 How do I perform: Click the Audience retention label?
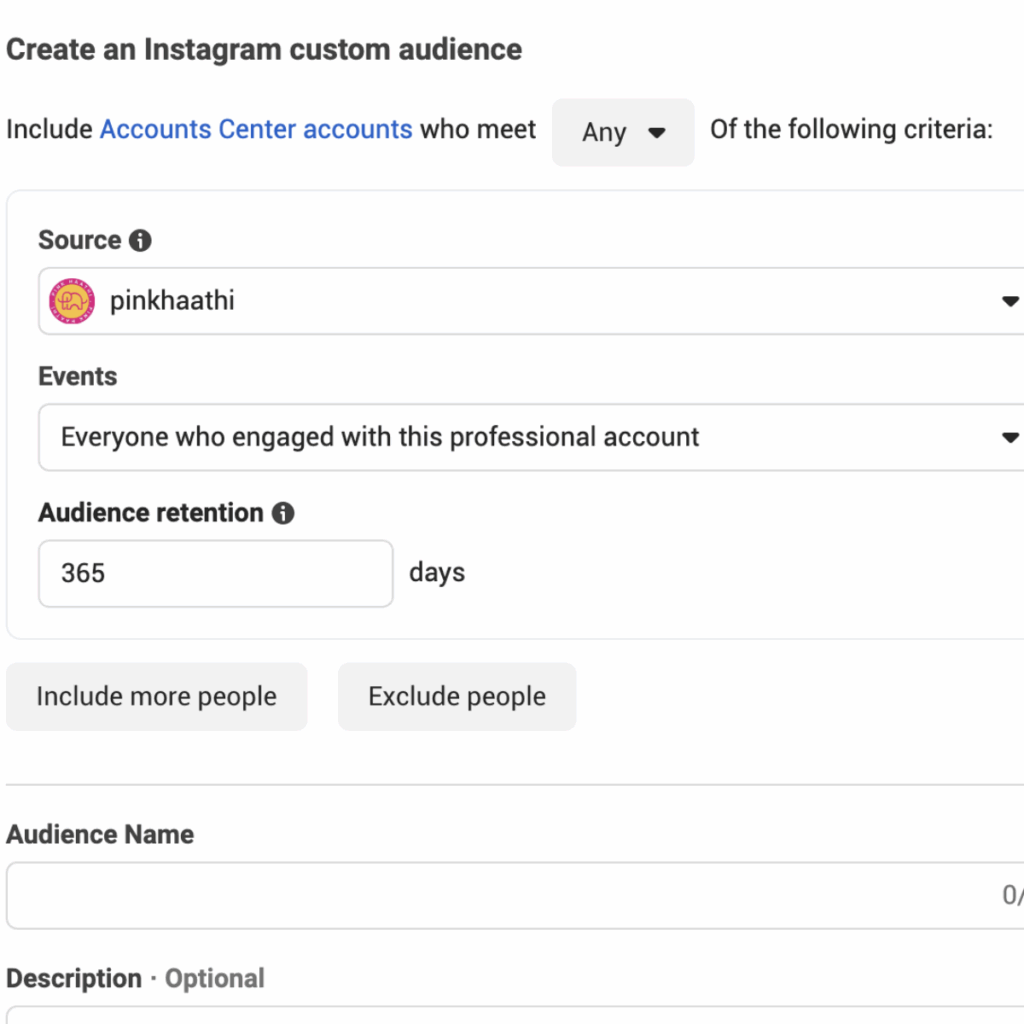click(x=151, y=513)
